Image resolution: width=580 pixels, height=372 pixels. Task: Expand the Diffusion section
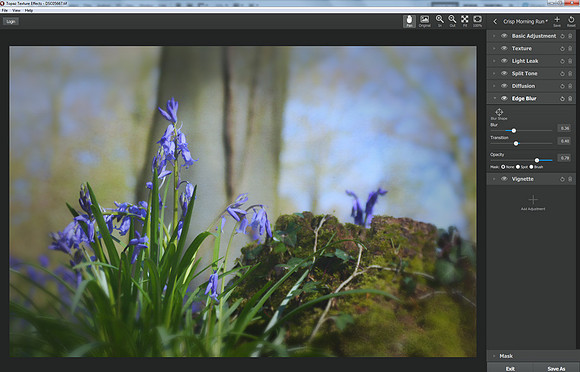[x=495, y=86]
